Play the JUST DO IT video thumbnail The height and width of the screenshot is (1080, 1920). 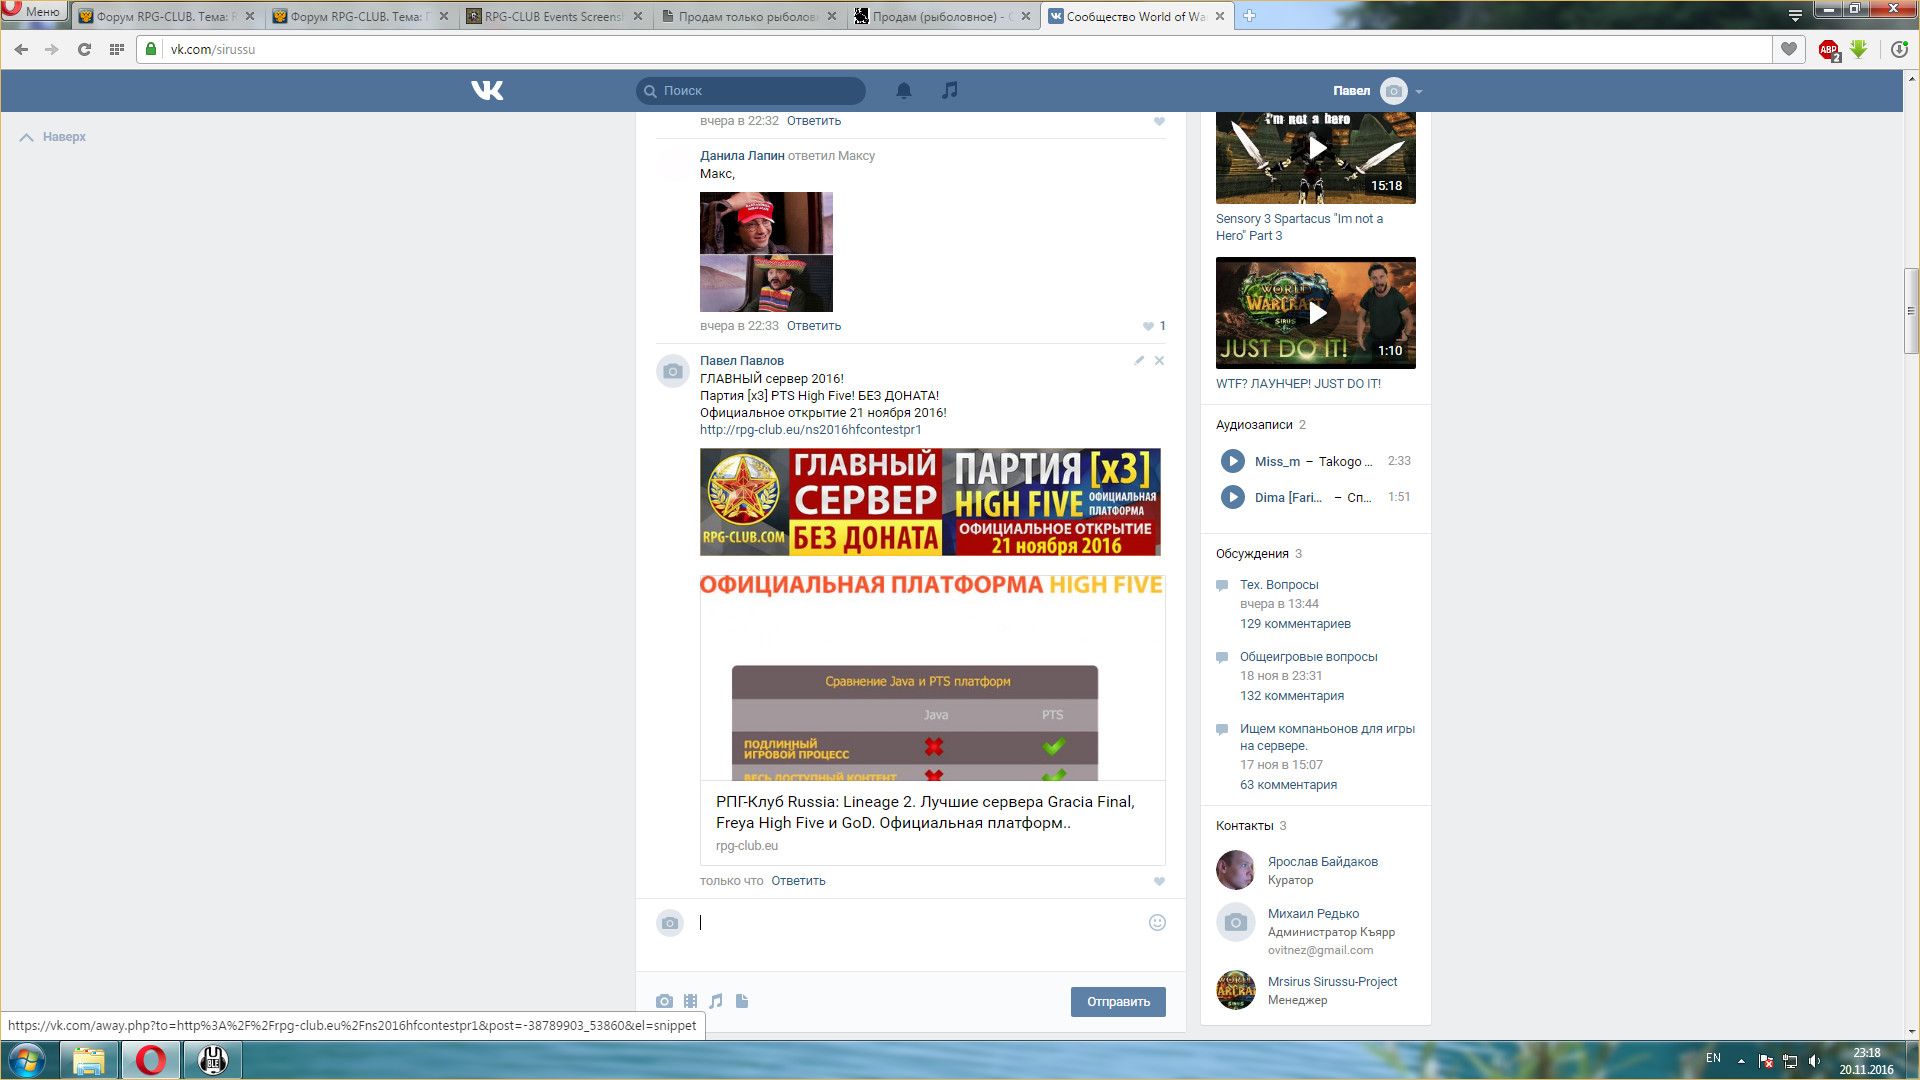coord(1316,313)
